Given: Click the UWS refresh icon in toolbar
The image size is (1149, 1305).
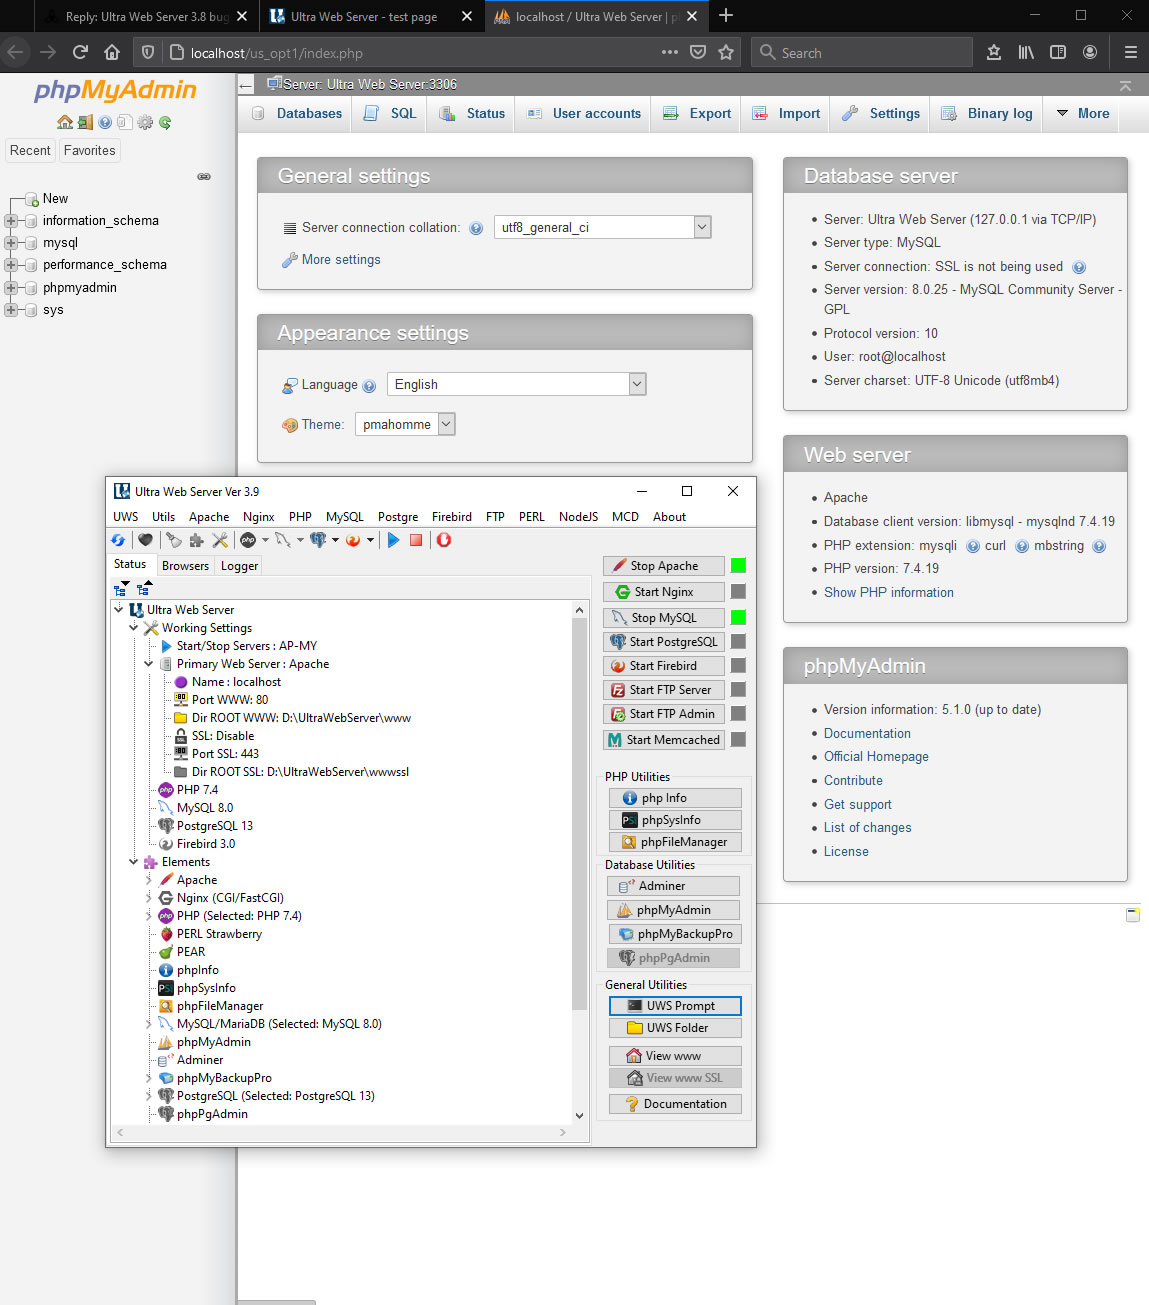Looking at the screenshot, I should coord(118,540).
